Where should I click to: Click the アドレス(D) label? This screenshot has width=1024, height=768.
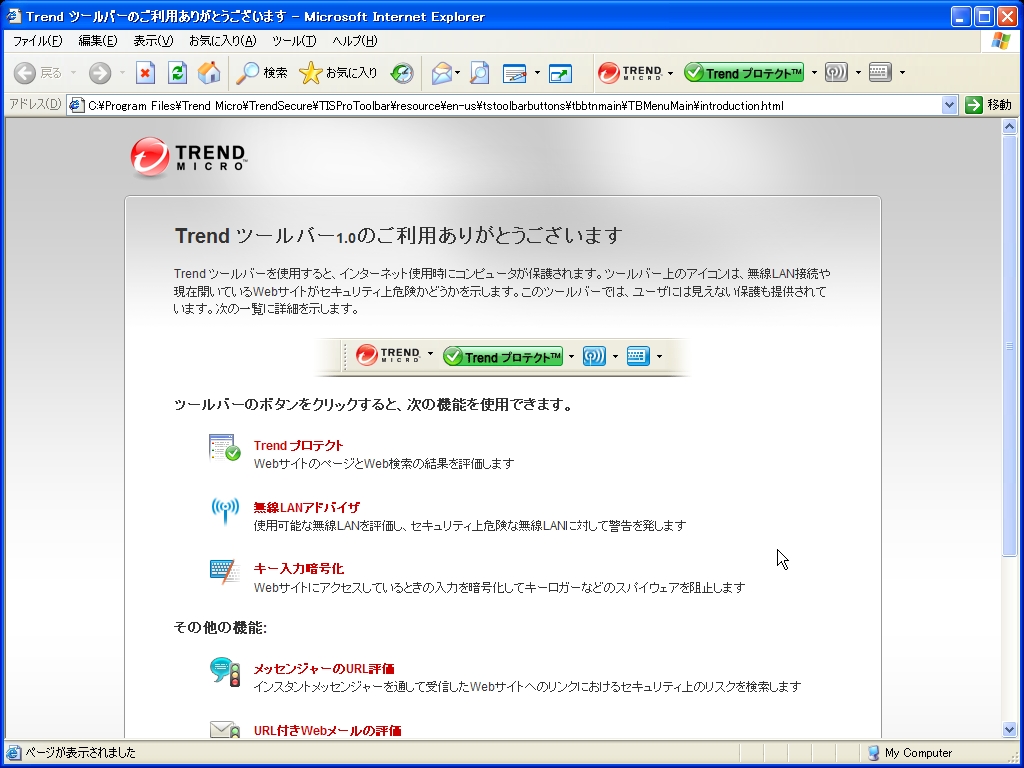[x=35, y=104]
